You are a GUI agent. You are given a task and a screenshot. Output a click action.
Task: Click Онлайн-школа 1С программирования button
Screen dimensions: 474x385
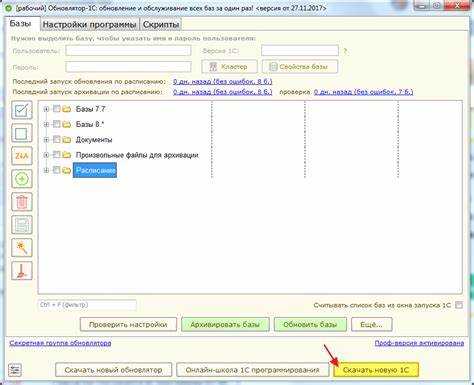252,370
